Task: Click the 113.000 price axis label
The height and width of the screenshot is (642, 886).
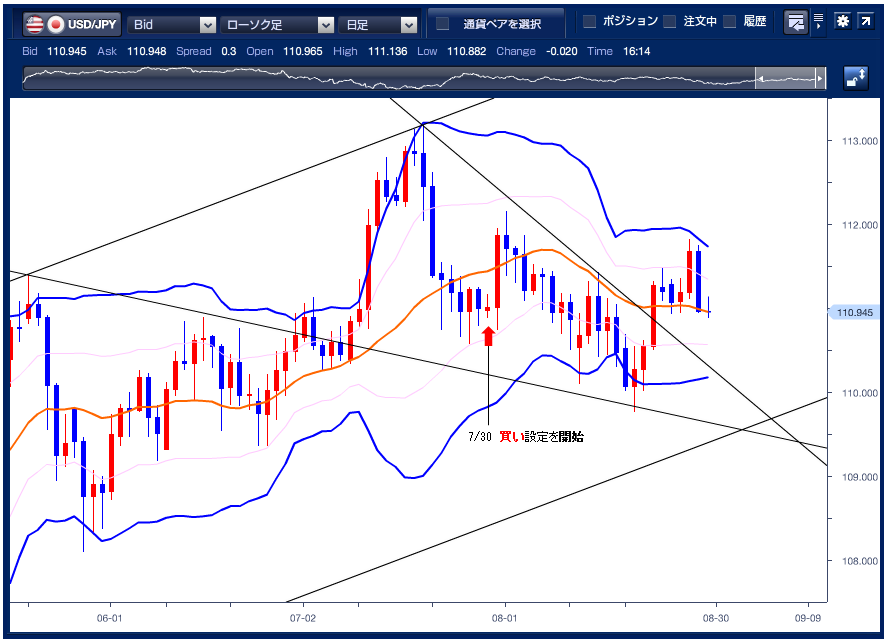Action: point(859,141)
